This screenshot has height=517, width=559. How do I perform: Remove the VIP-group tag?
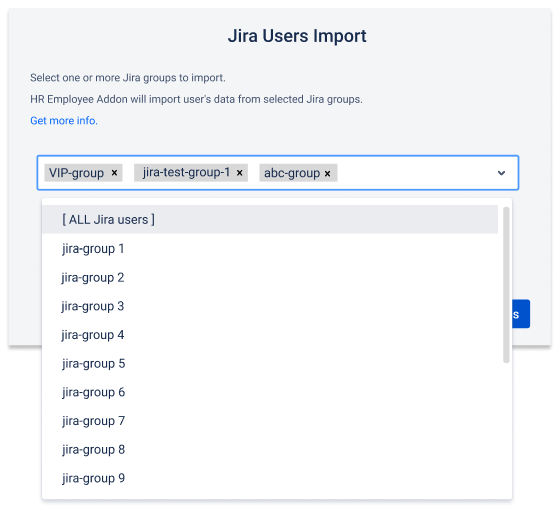click(114, 173)
